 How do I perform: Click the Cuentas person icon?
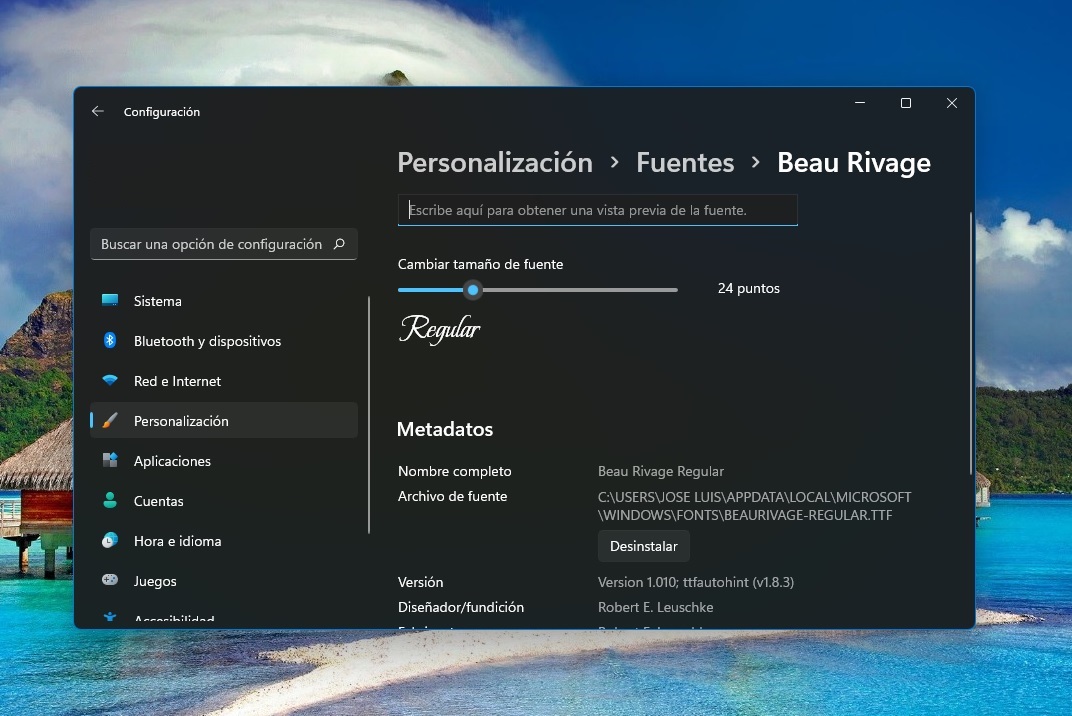point(110,501)
